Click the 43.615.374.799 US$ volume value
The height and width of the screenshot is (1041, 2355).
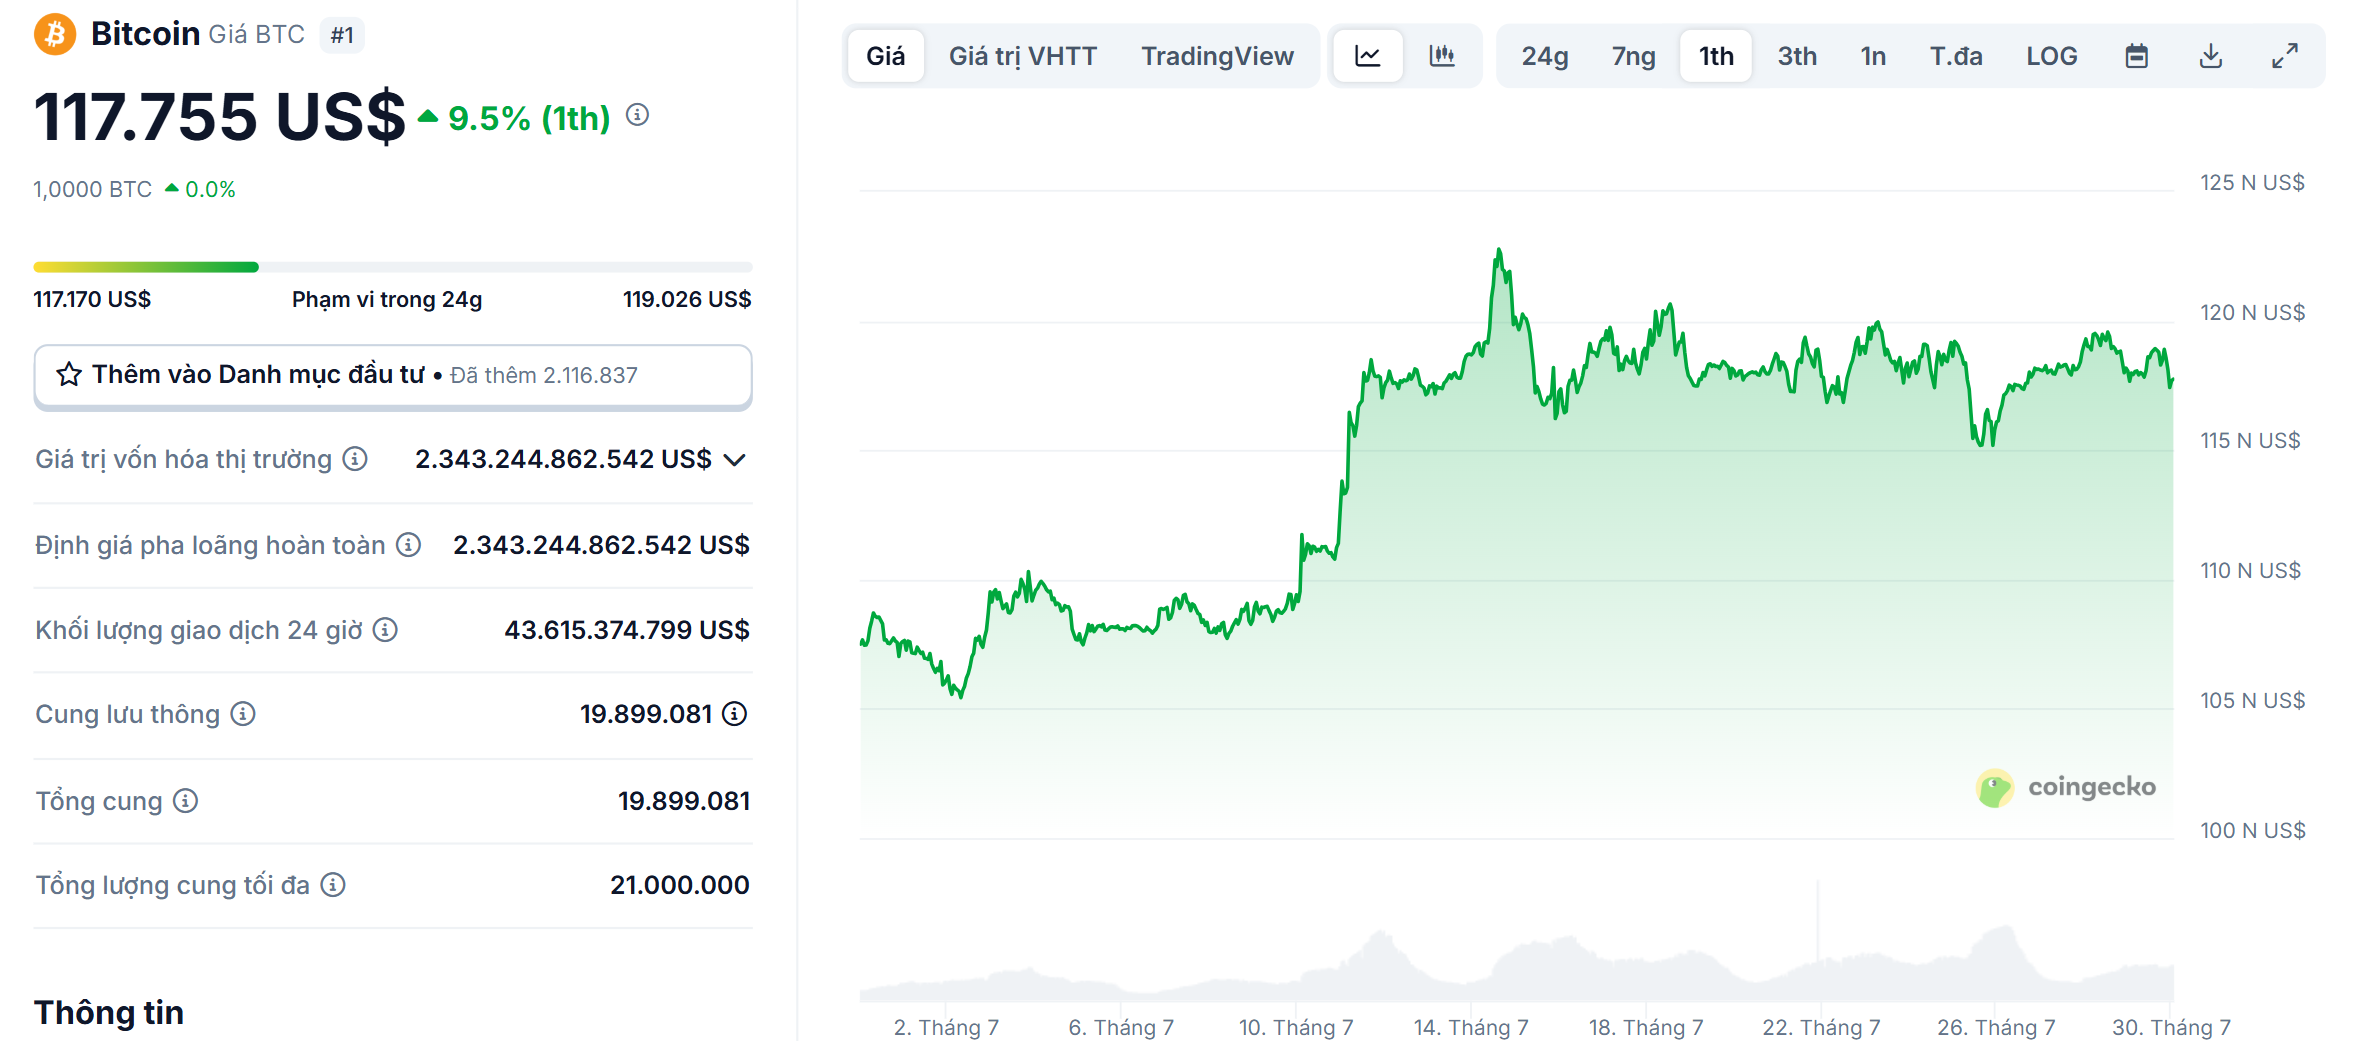tap(627, 630)
